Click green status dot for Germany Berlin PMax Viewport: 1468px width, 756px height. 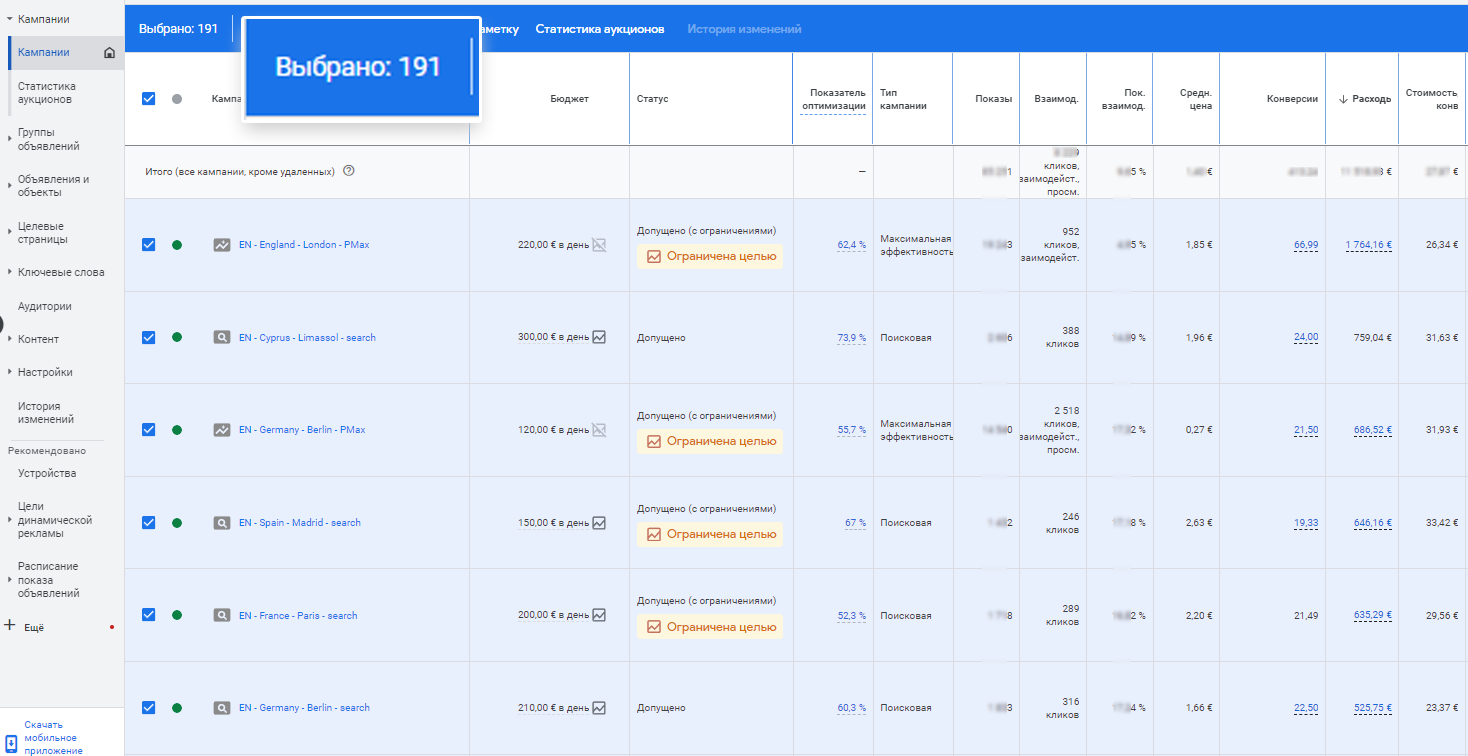click(177, 430)
